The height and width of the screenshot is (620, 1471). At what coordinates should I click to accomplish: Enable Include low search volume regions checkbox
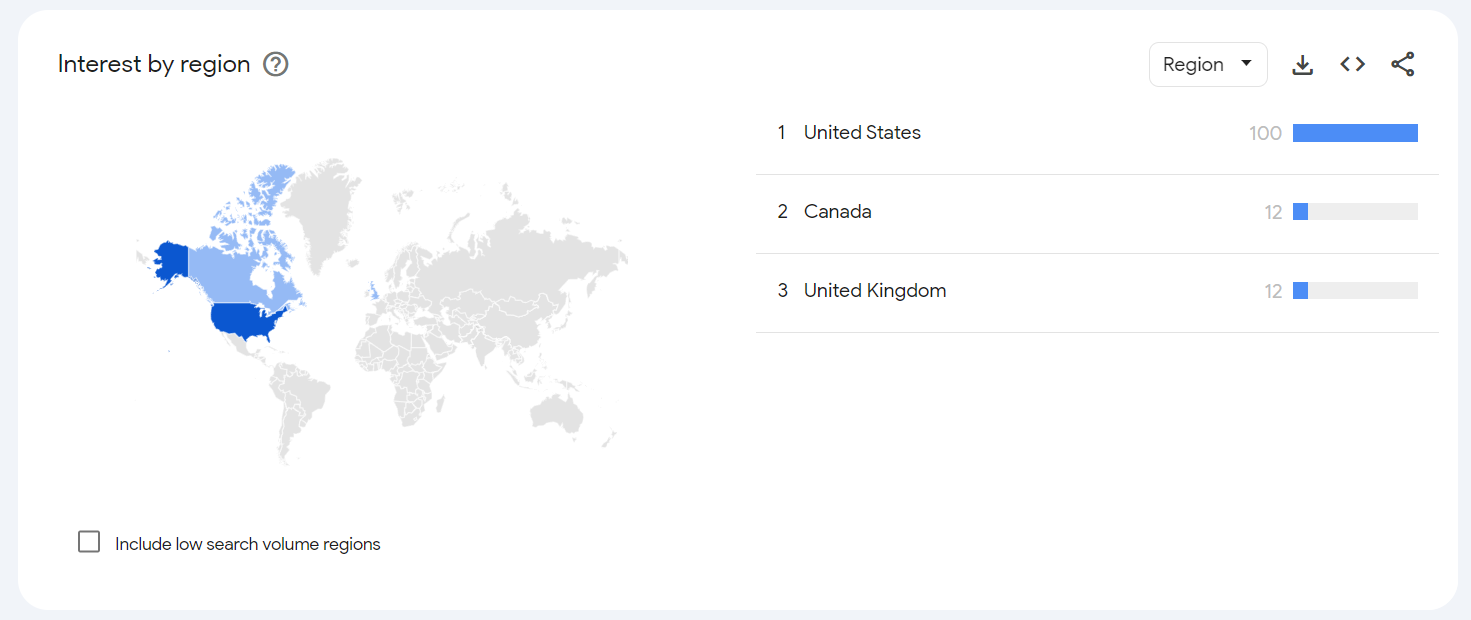(x=89, y=542)
